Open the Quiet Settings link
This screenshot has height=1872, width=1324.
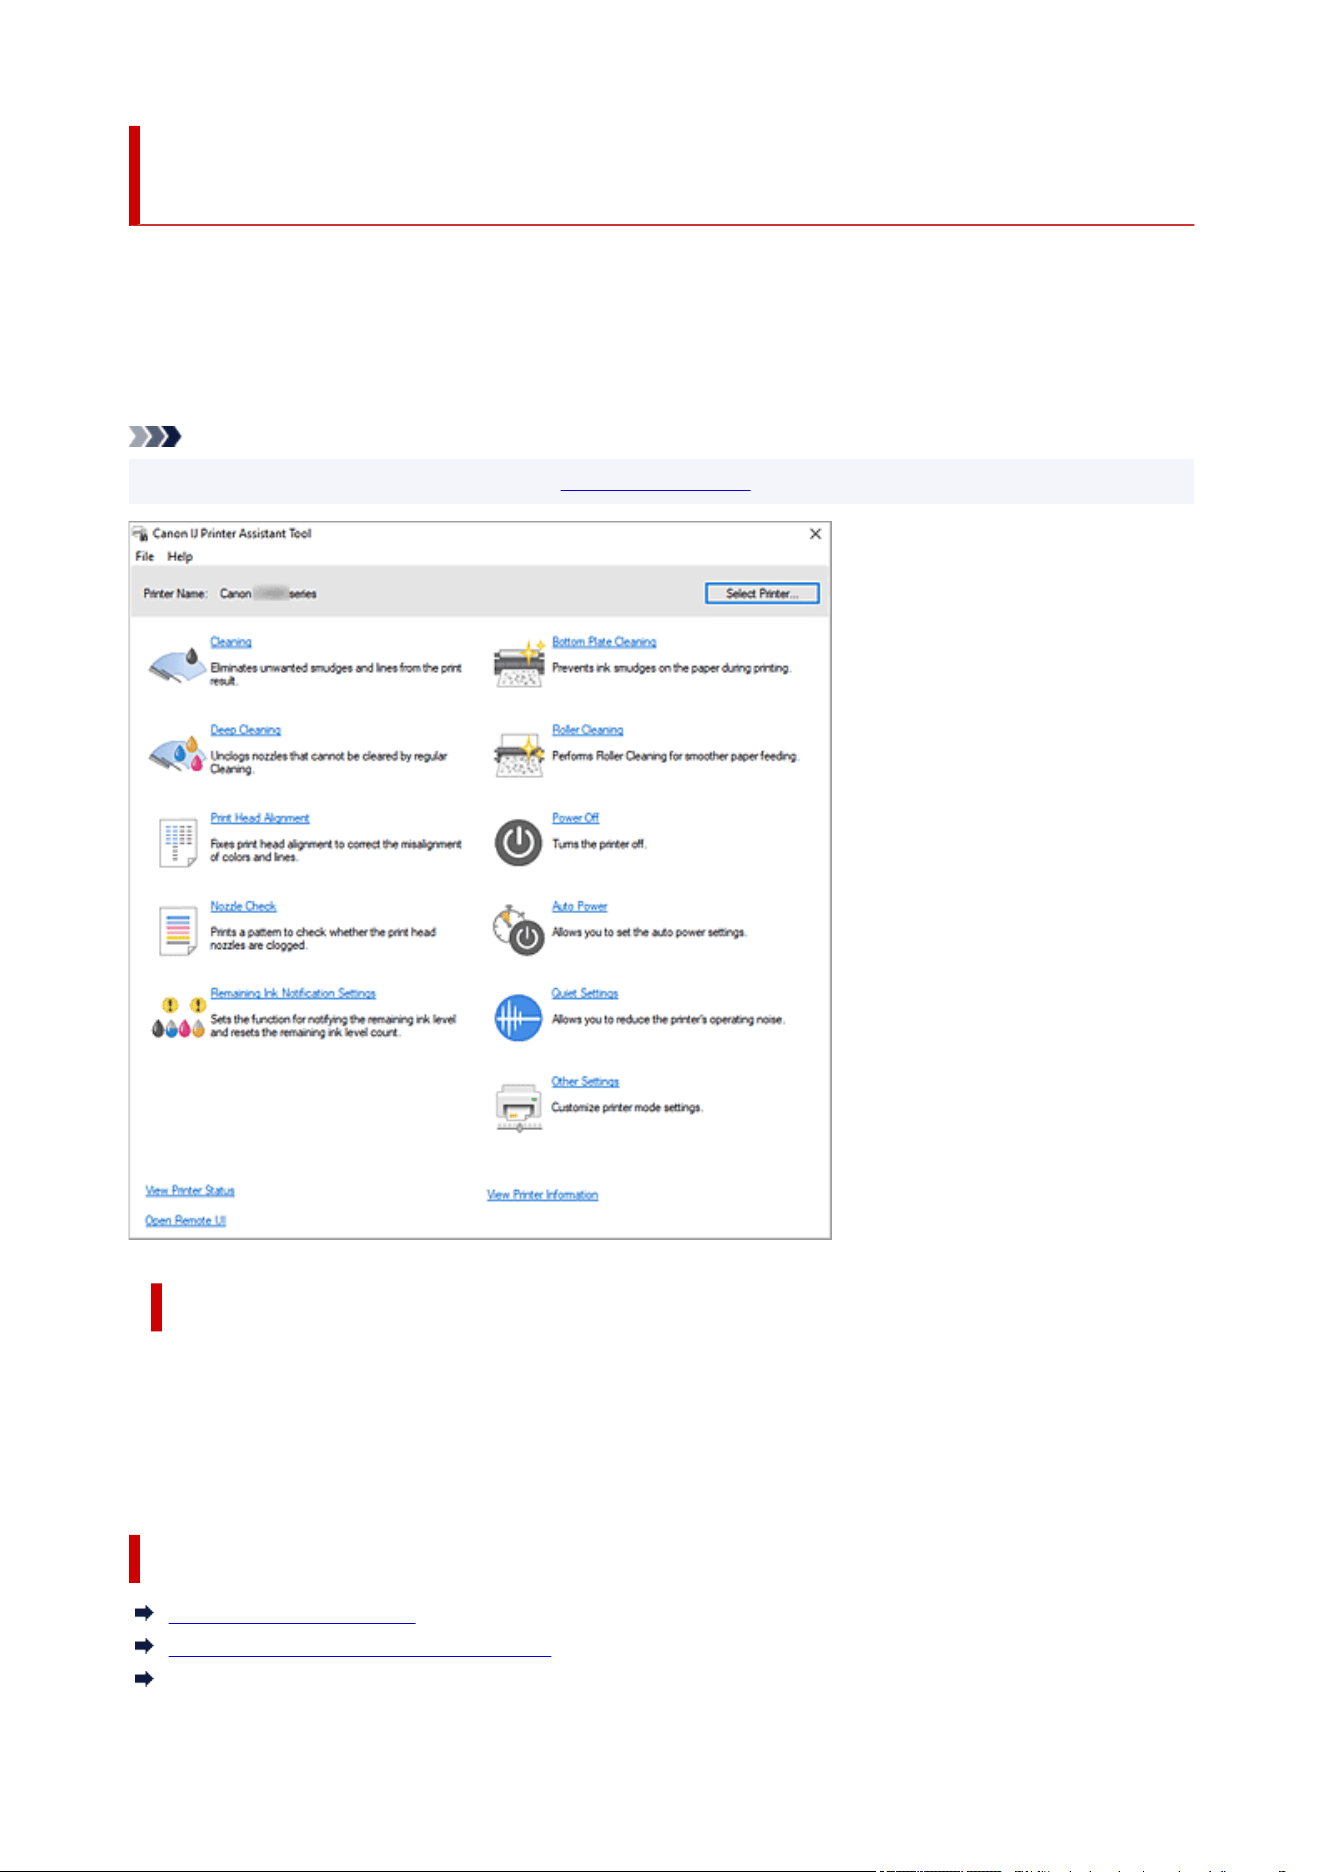pos(585,993)
